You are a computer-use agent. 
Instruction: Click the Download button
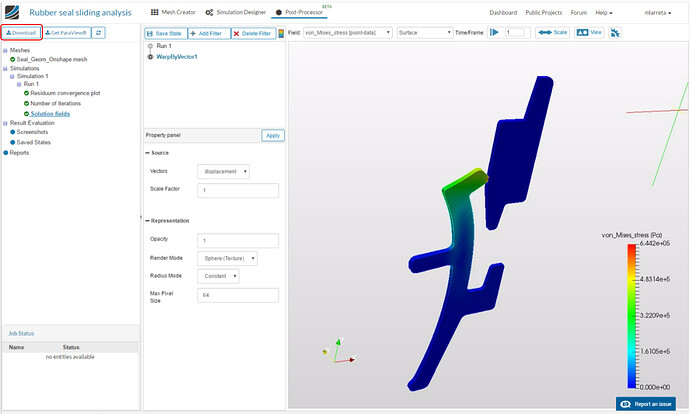pos(21,33)
